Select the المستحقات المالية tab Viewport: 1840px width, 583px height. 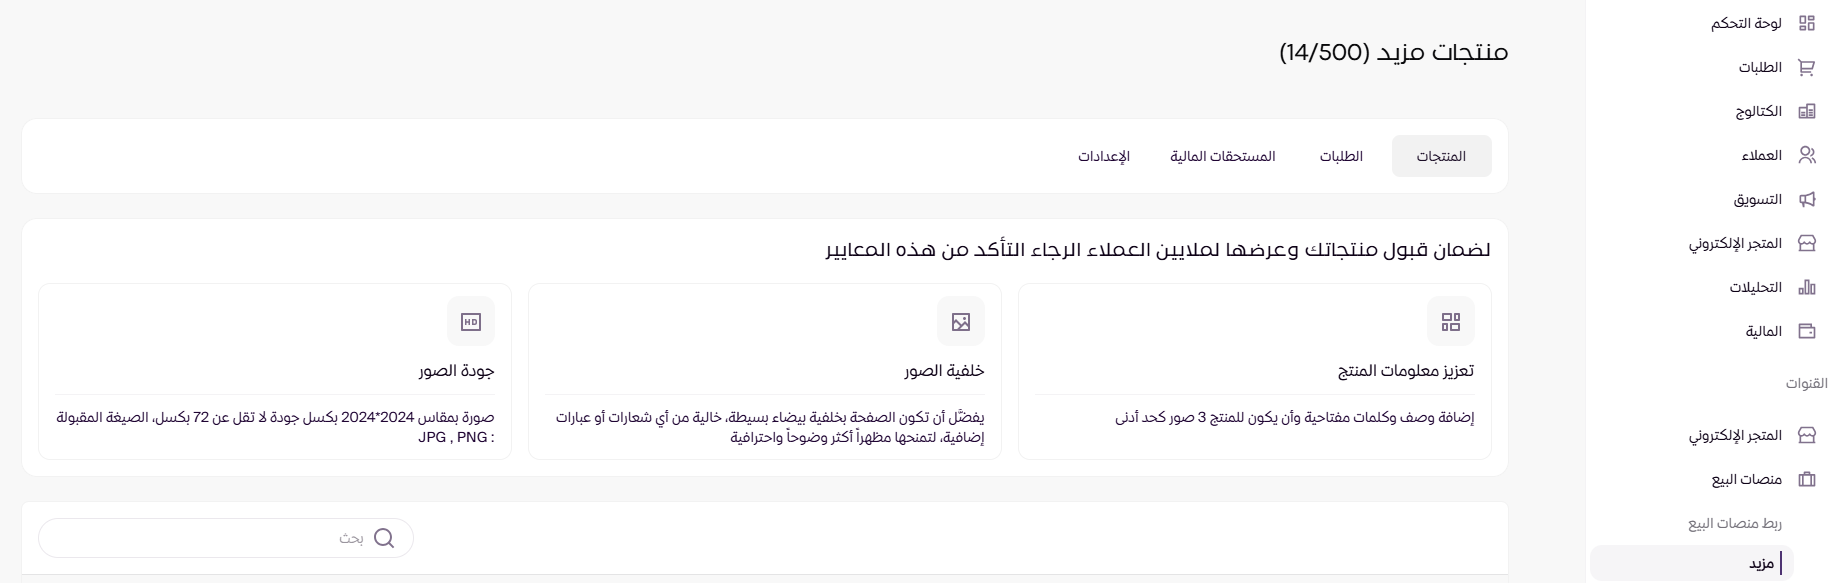pyautogui.click(x=1223, y=156)
